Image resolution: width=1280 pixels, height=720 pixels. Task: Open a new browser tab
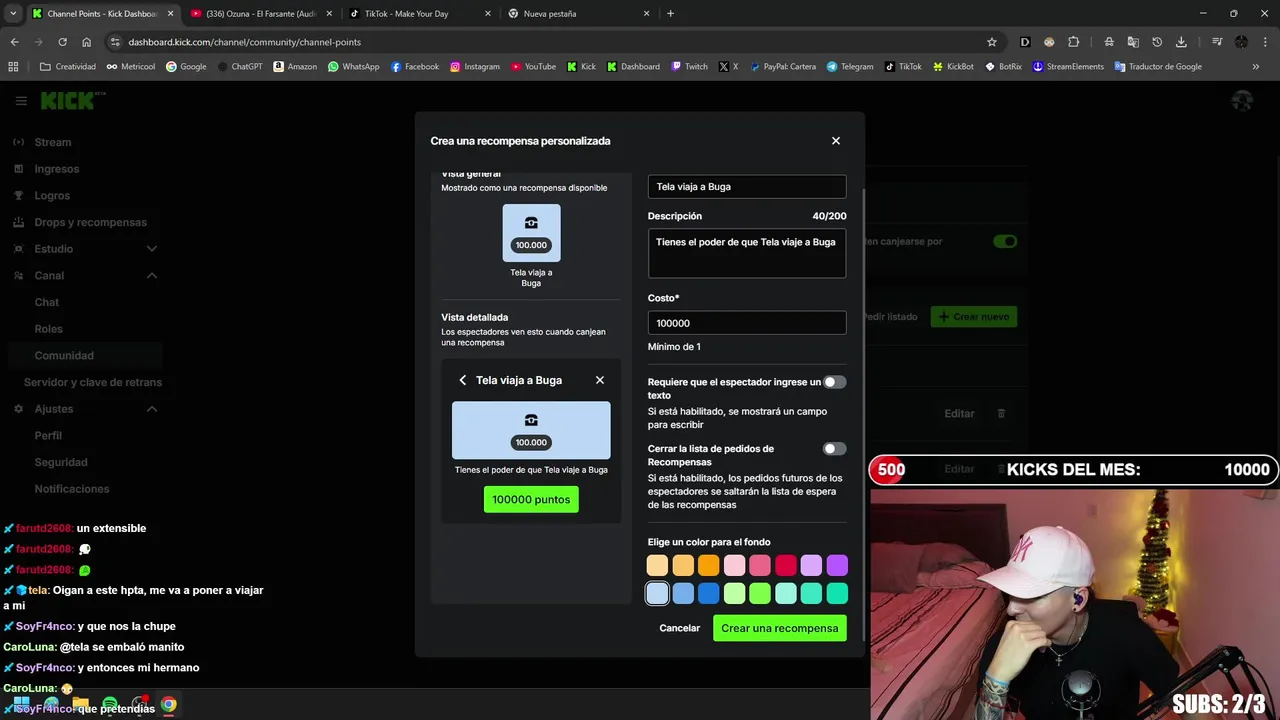pos(670,14)
